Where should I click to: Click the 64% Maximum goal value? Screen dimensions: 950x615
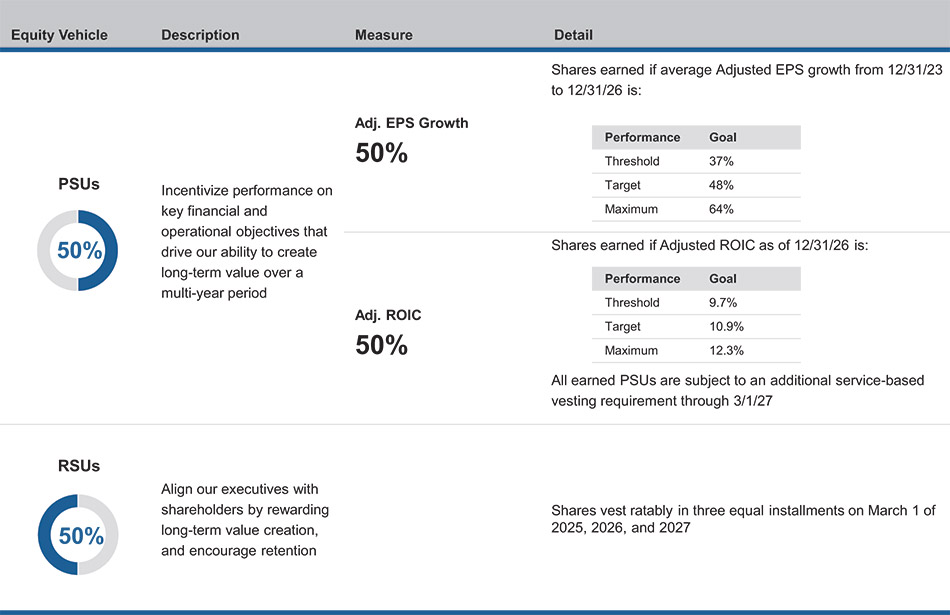(721, 209)
